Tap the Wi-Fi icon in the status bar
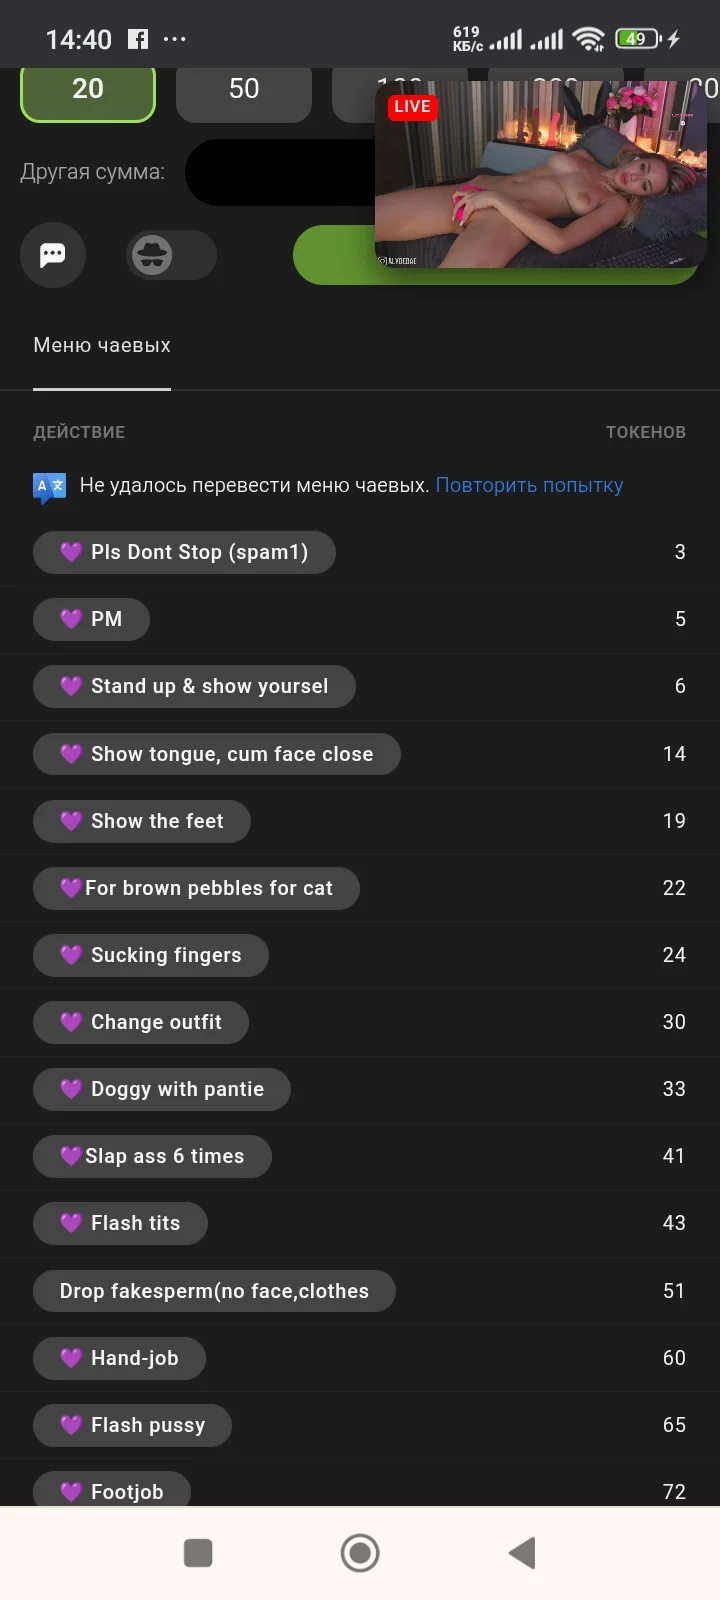The height and width of the screenshot is (1600, 720). pyautogui.click(x=589, y=39)
